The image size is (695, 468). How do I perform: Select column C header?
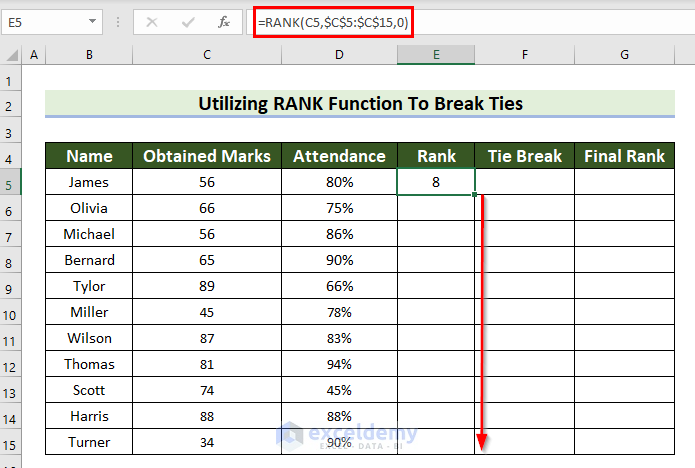click(207, 55)
